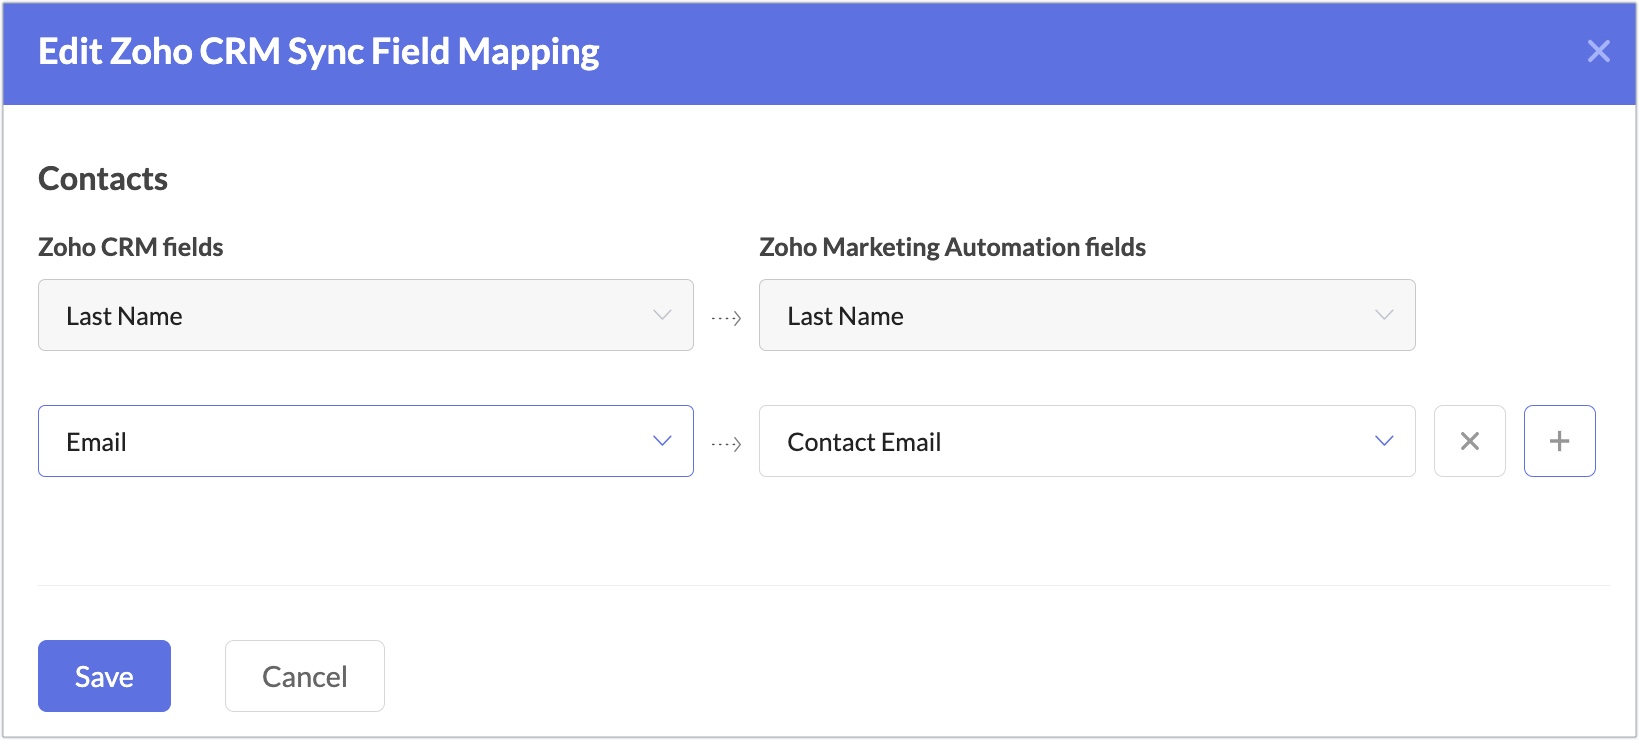Open the Contact Email field dropdown
This screenshot has height=740, width=1639.
pyautogui.click(x=1087, y=441)
